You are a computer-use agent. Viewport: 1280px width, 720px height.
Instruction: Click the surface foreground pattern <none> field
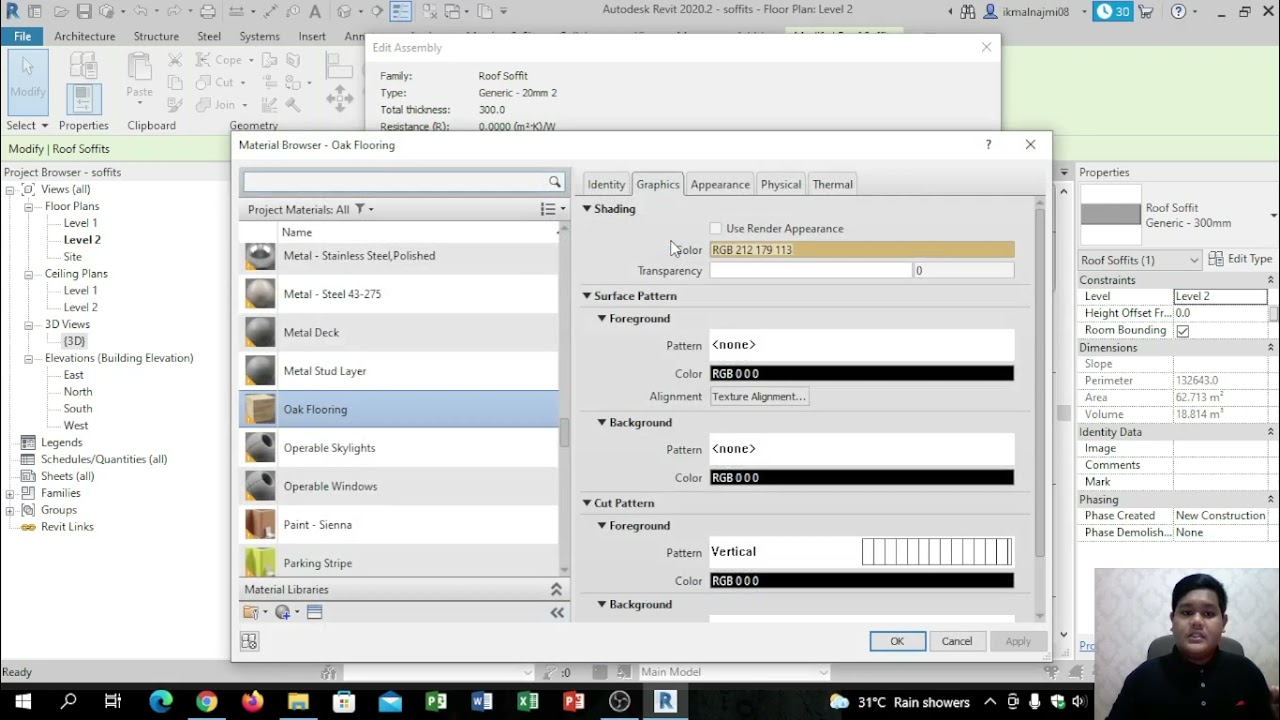[x=861, y=345]
